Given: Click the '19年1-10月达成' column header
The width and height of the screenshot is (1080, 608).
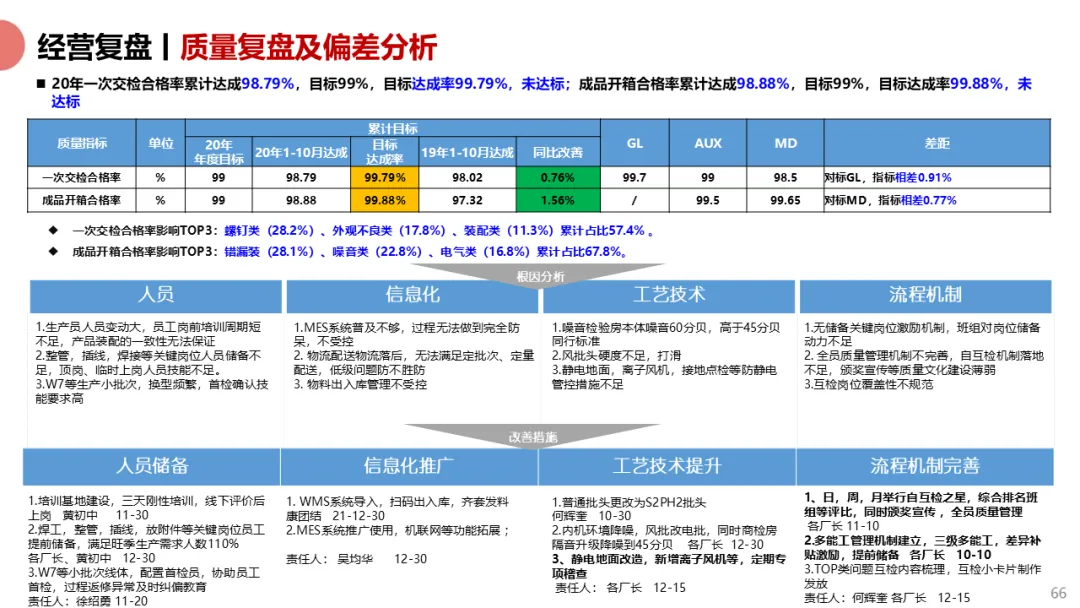Looking at the screenshot, I should (x=467, y=152).
